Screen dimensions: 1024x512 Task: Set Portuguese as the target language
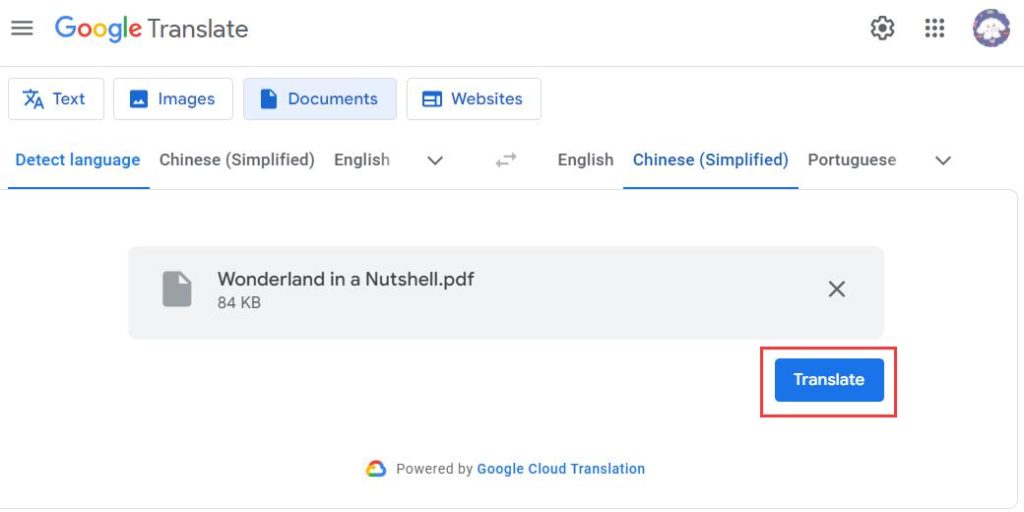tap(852, 160)
